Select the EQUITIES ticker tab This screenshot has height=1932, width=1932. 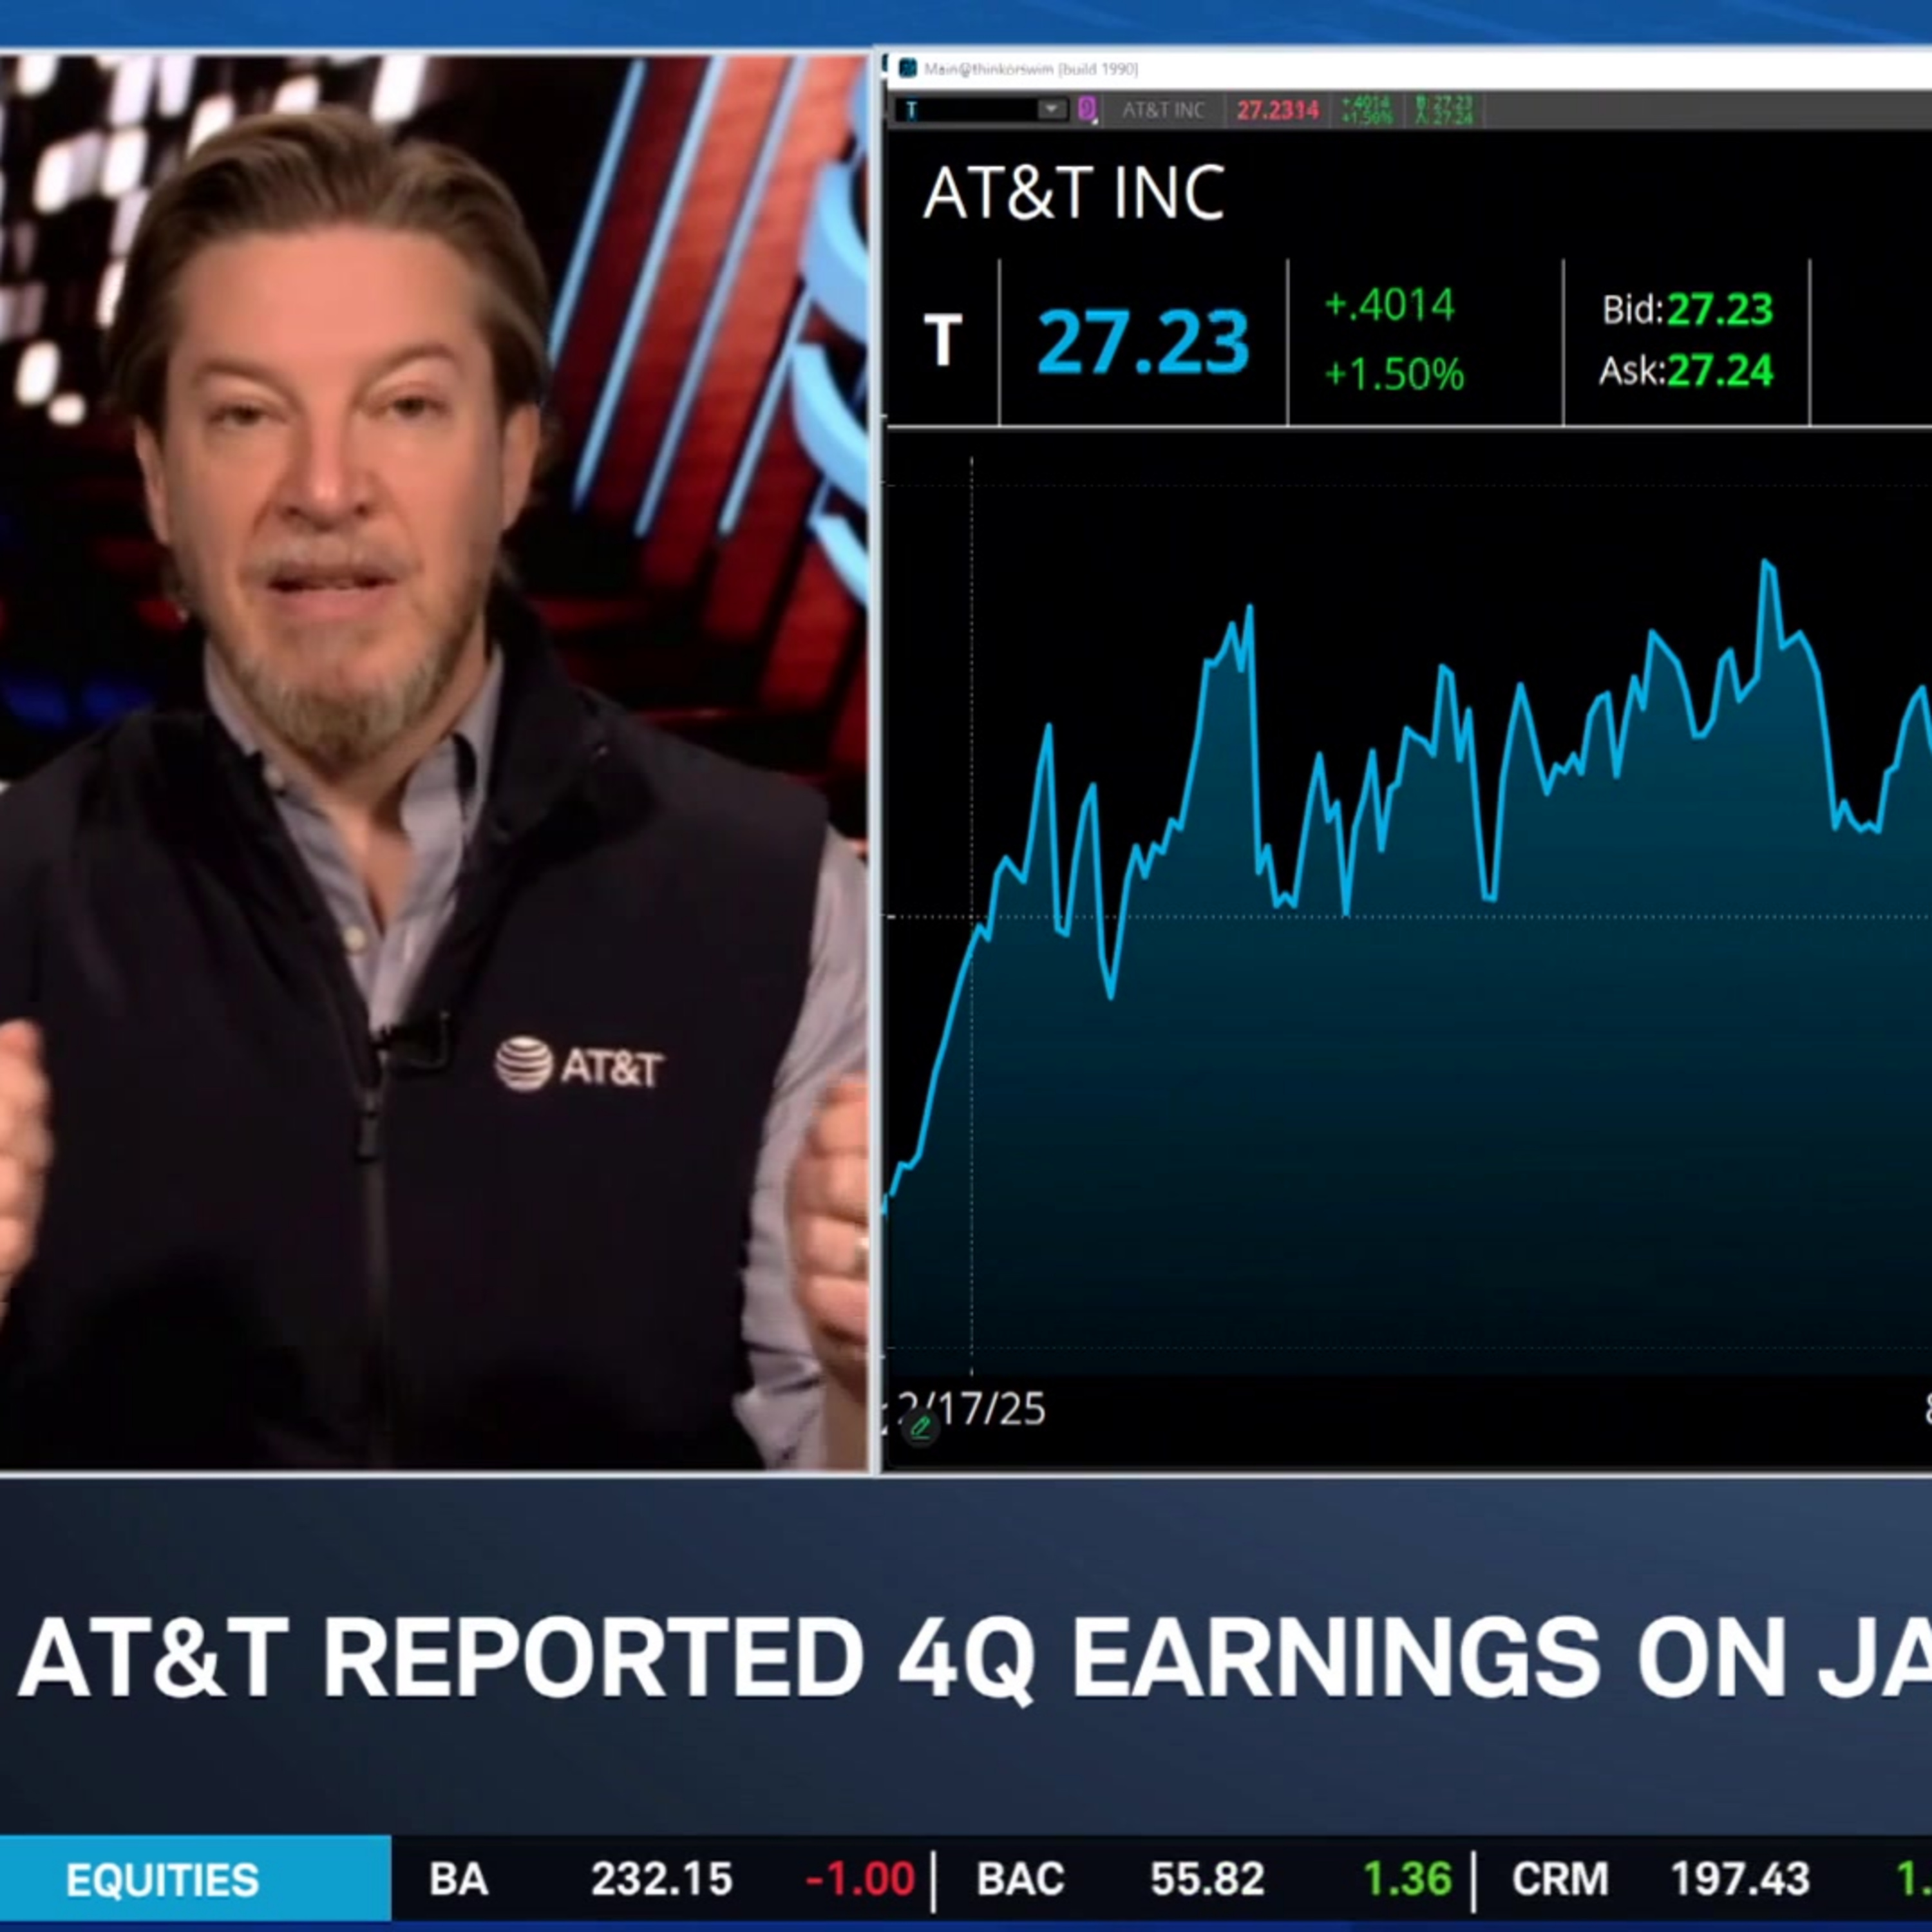click(x=162, y=1880)
